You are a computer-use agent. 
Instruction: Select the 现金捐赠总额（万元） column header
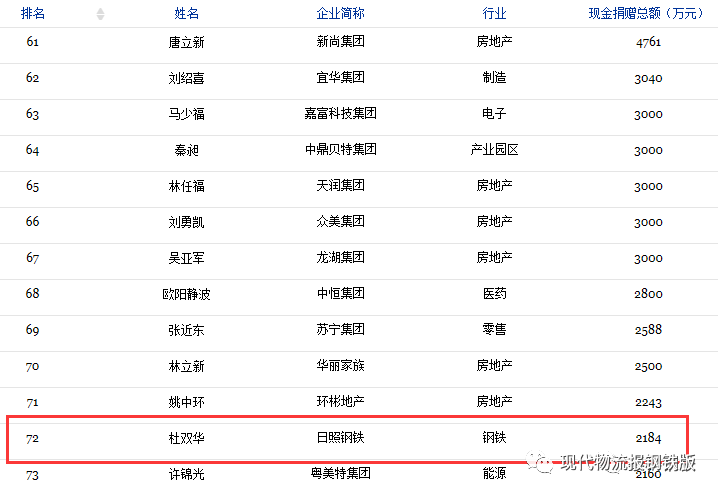648,13
